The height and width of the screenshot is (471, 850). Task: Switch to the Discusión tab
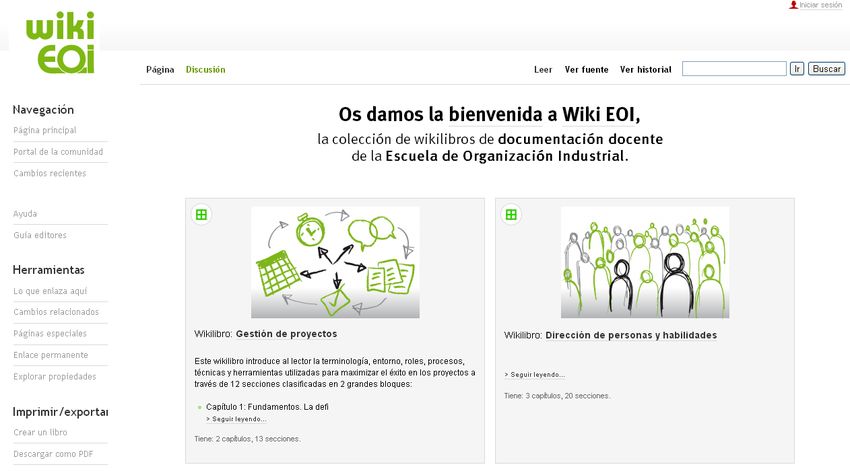[x=205, y=69]
